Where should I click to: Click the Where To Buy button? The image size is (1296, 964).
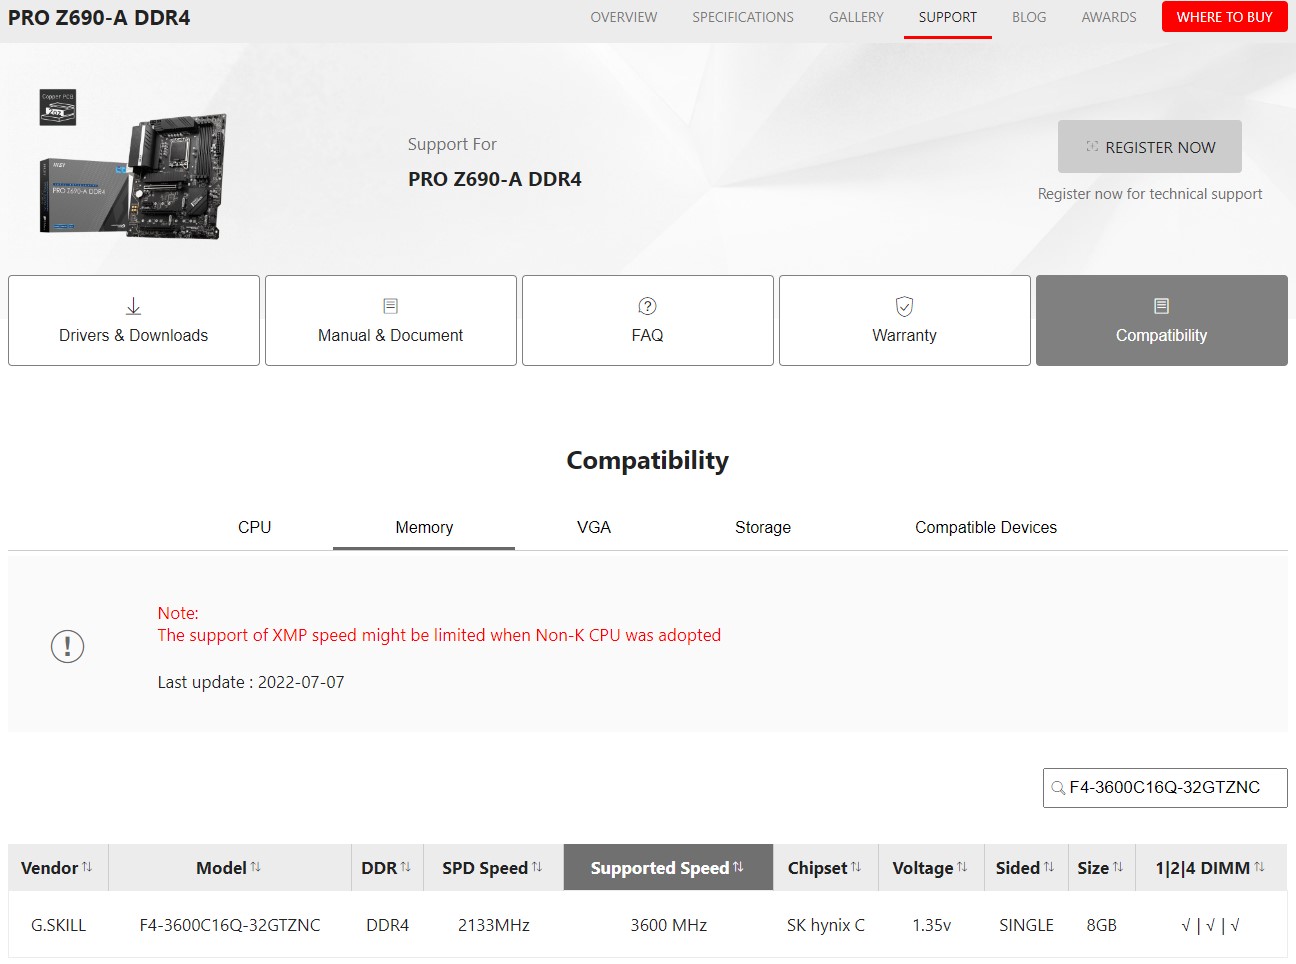pos(1225,17)
